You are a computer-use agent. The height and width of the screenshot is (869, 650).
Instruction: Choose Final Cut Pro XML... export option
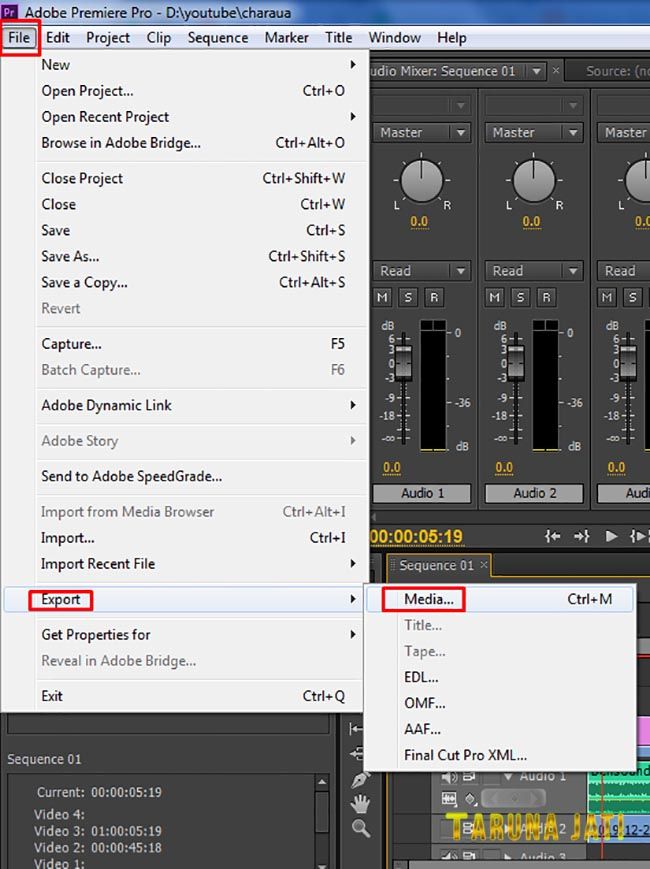[499, 755]
